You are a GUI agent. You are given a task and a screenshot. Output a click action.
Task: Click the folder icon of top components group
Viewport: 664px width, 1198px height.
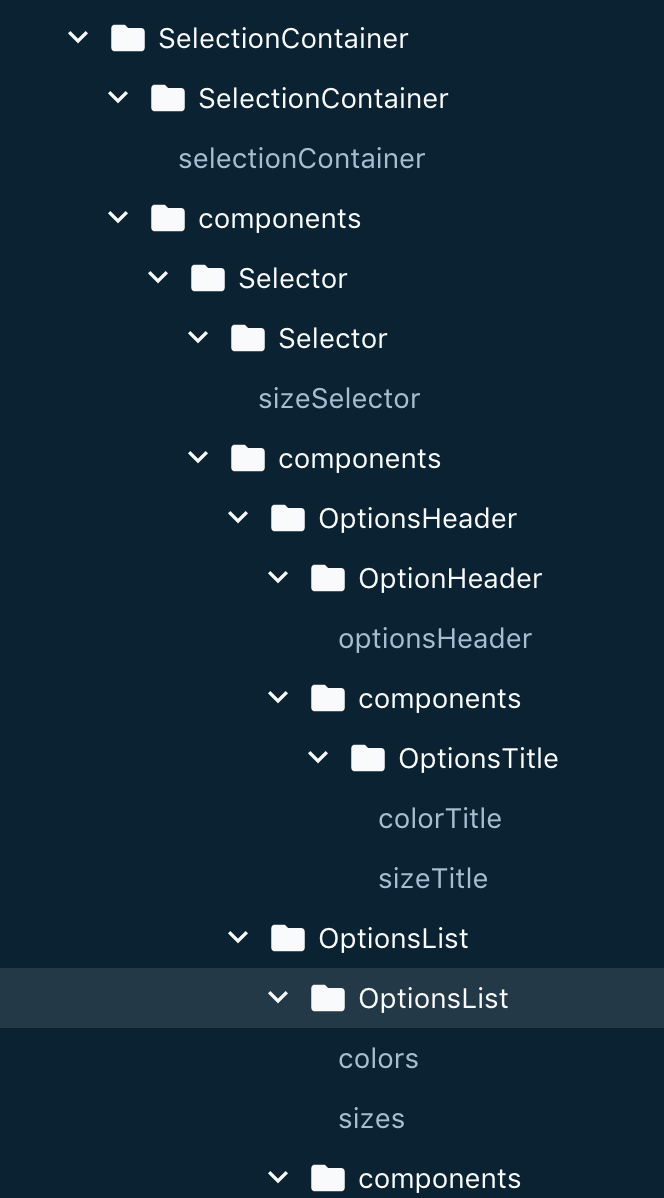pos(168,218)
